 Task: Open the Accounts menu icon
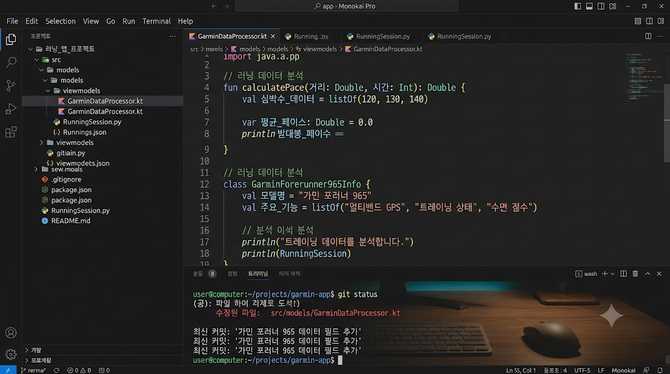tap(11, 333)
